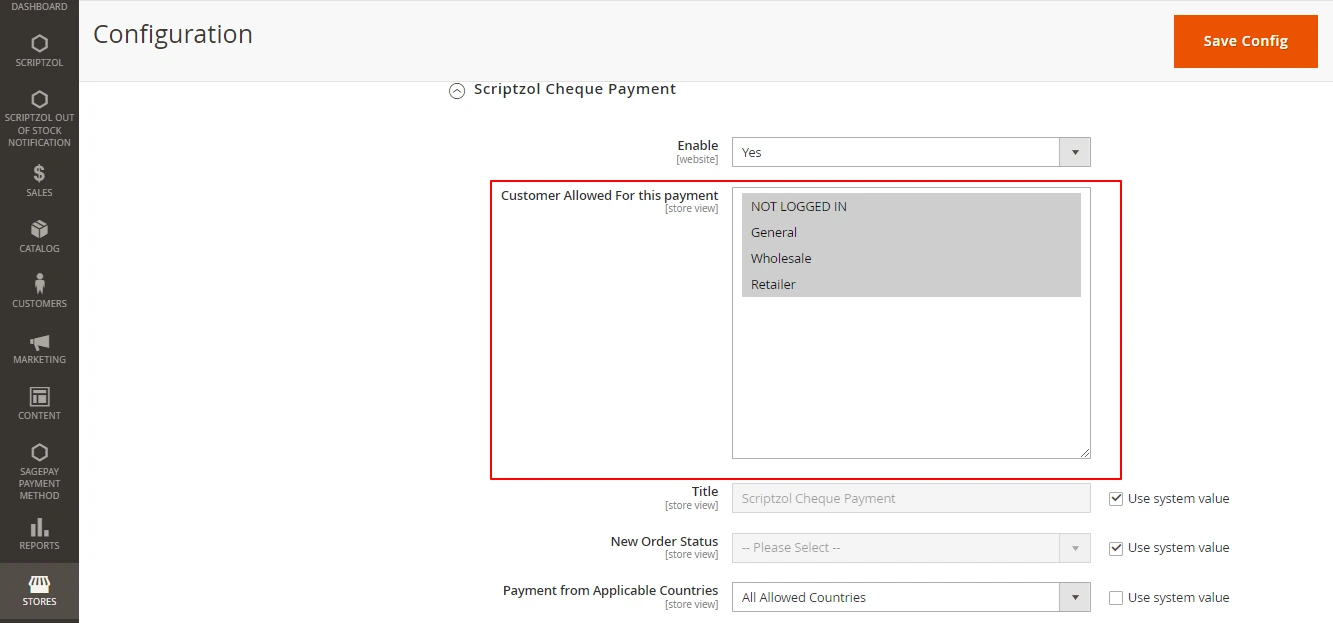Select Retailer customer group
Screen dimensions: 1333x623
pos(911,284)
